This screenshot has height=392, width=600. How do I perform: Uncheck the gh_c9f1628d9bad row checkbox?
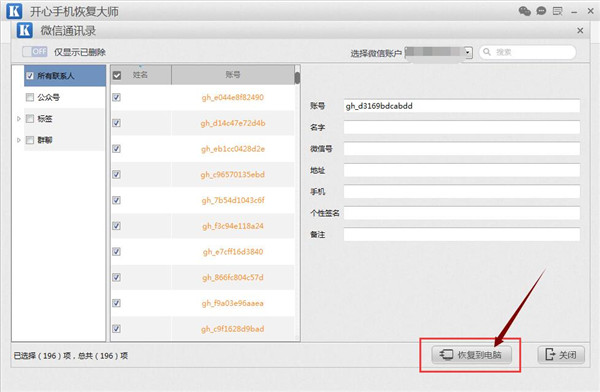coord(117,329)
